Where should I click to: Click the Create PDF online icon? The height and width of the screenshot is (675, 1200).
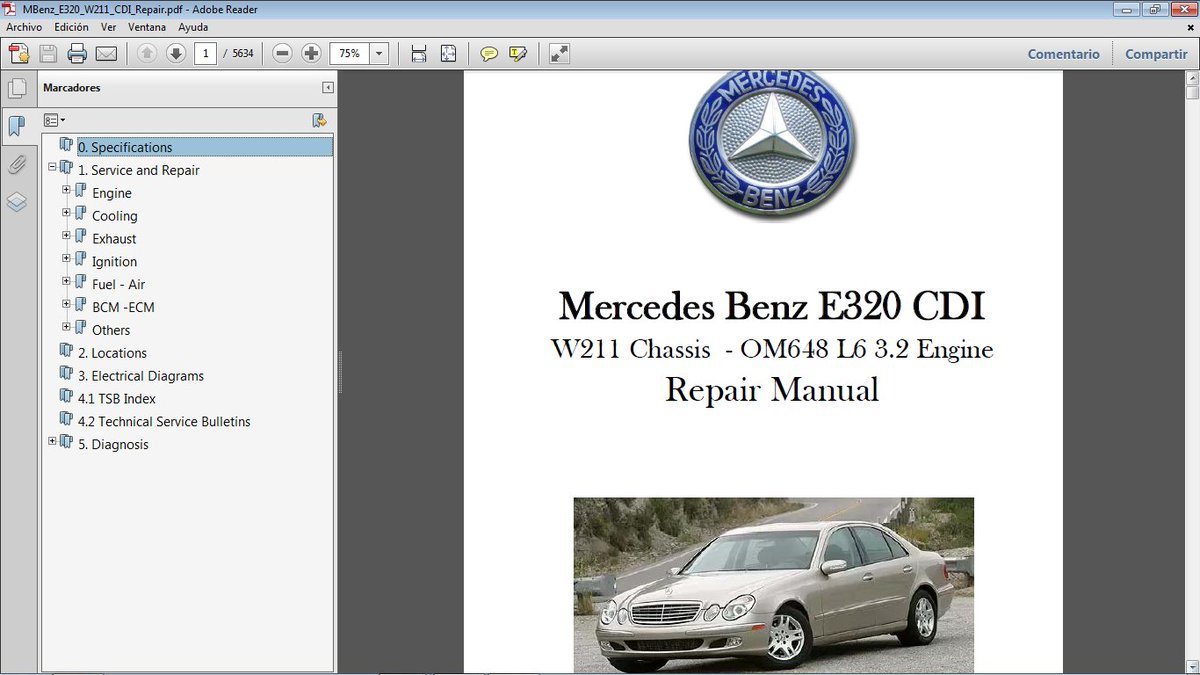click(19, 54)
